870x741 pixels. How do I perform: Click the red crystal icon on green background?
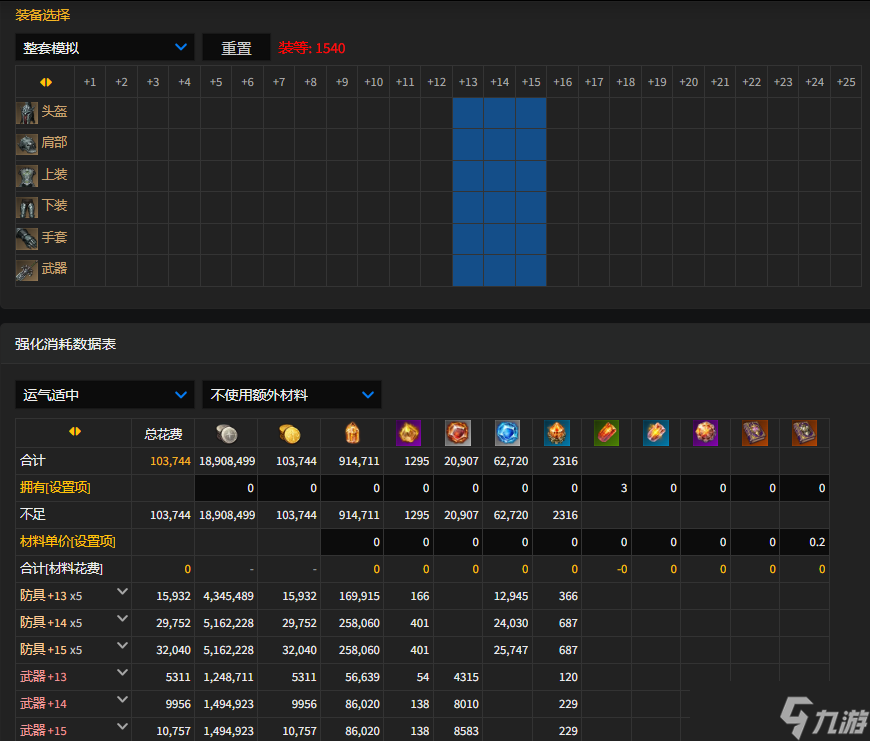(606, 433)
